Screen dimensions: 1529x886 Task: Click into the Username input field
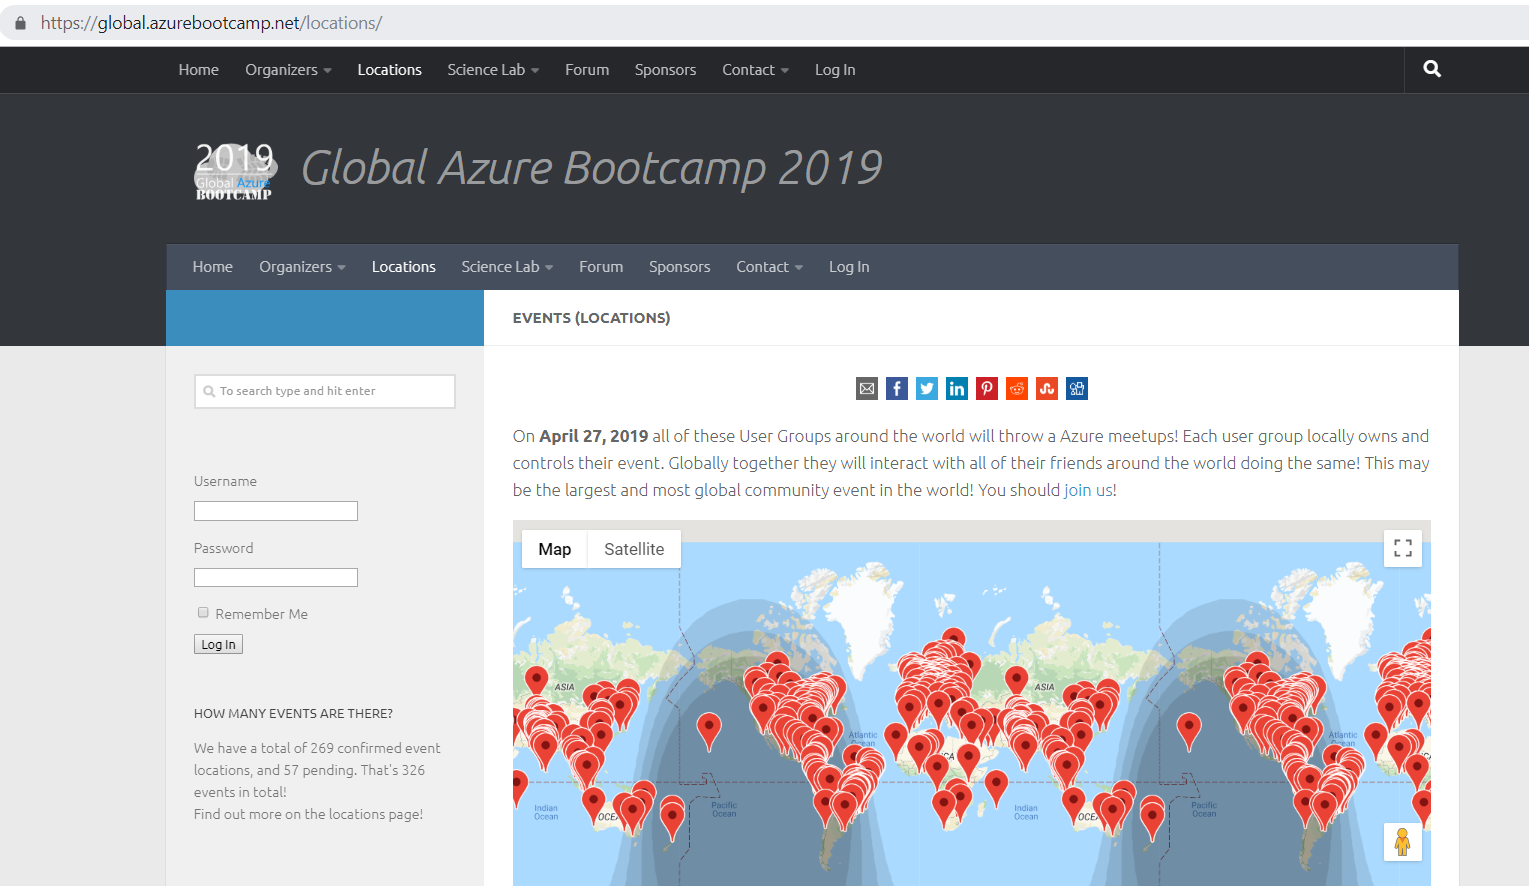click(276, 511)
